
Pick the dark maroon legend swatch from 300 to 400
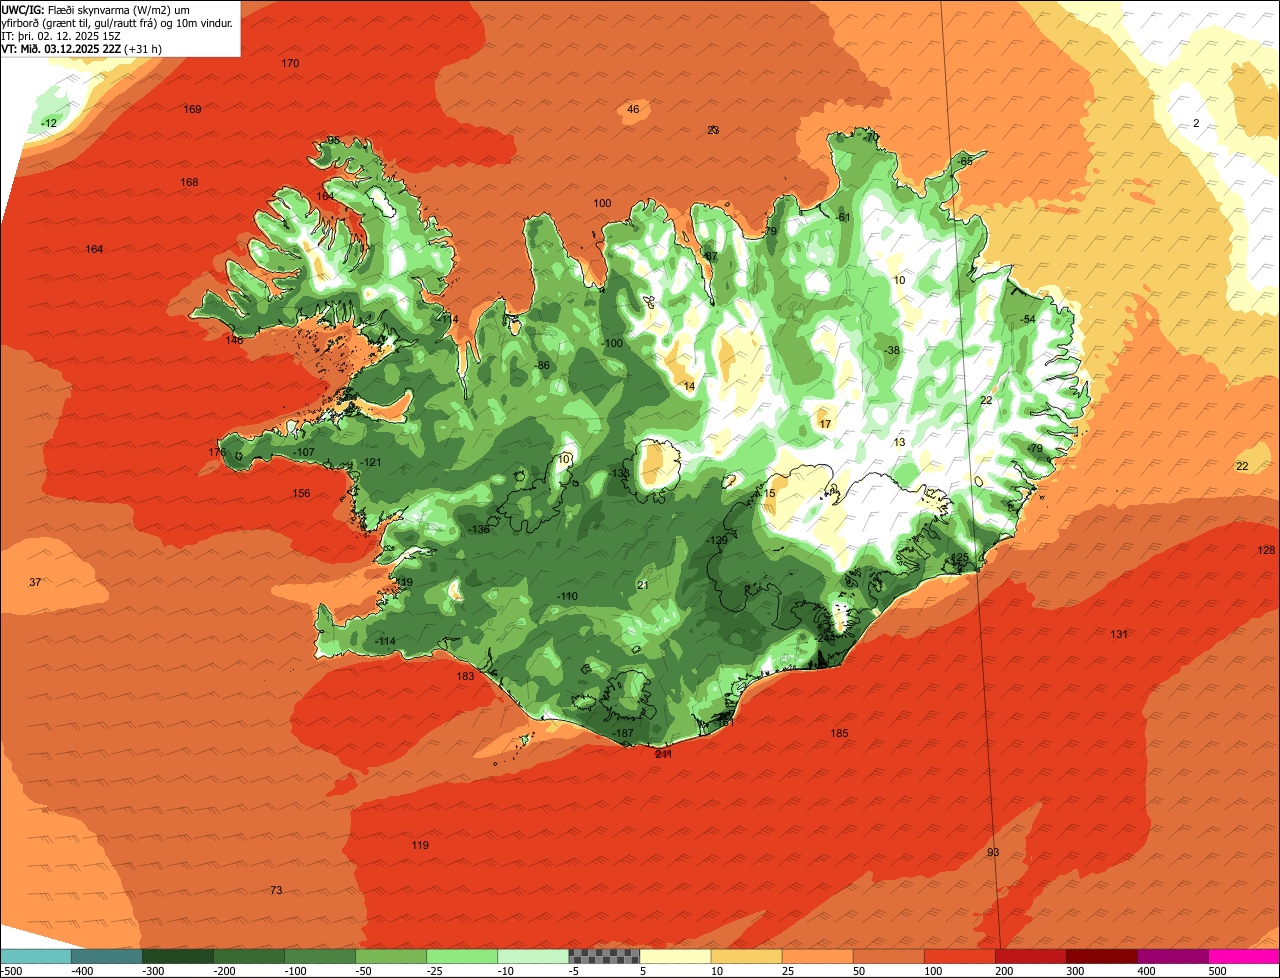[1101, 955]
